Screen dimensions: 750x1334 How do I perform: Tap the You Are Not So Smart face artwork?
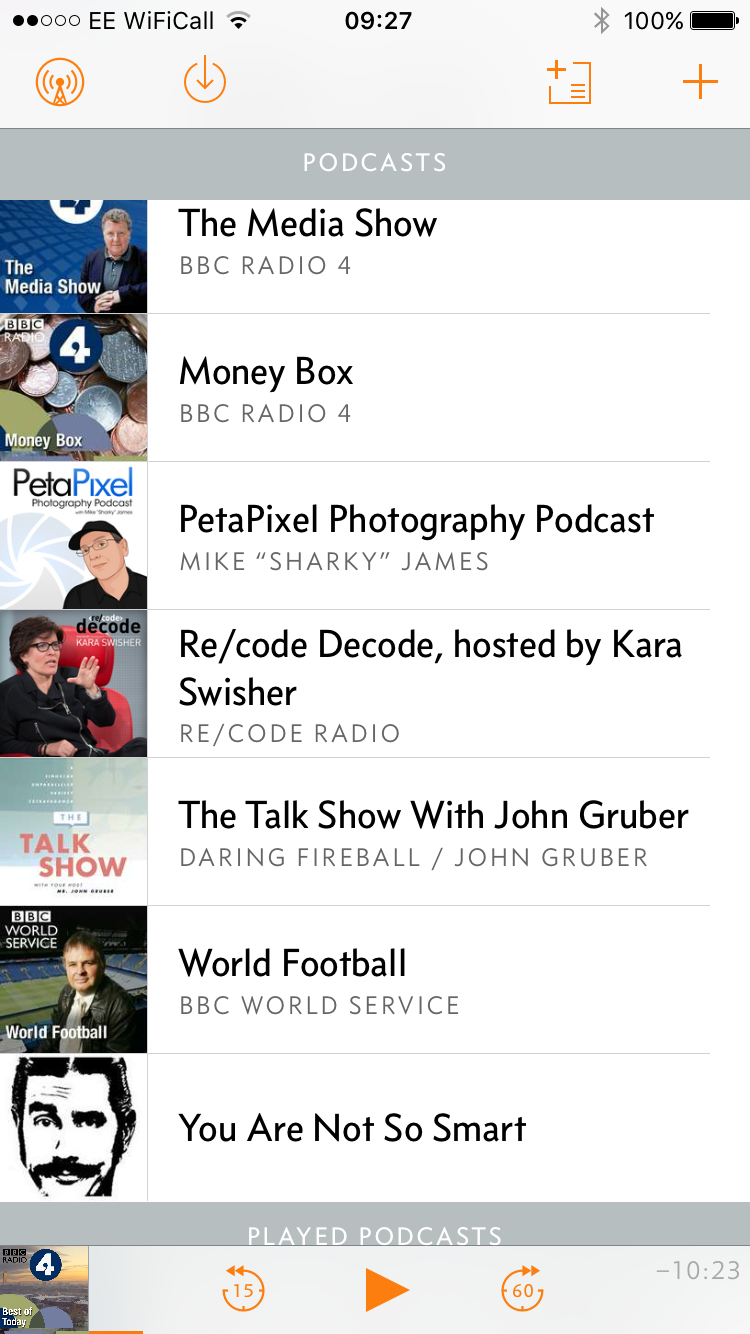(x=73, y=1127)
